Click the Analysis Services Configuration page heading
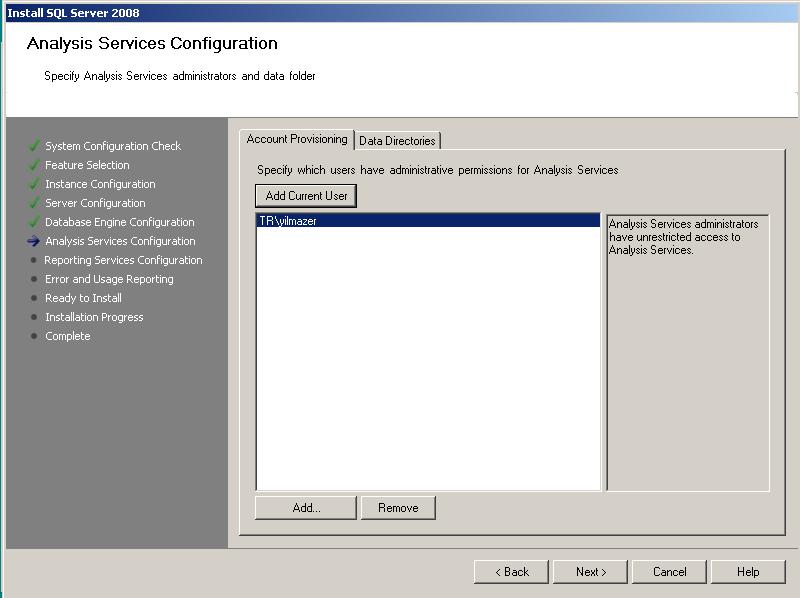 (152, 43)
